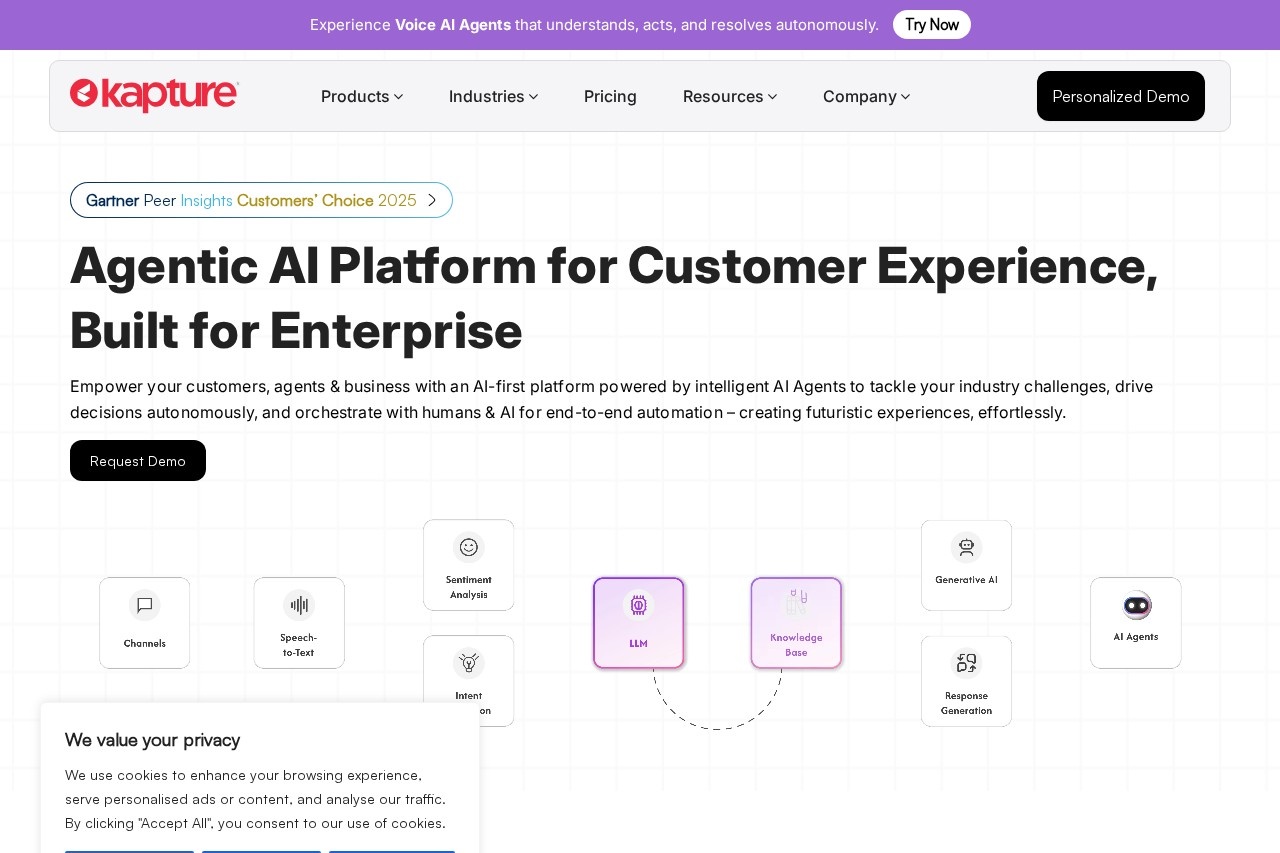This screenshot has height=853, width=1280.
Task: Open the Company dropdown menu
Action: 866,96
